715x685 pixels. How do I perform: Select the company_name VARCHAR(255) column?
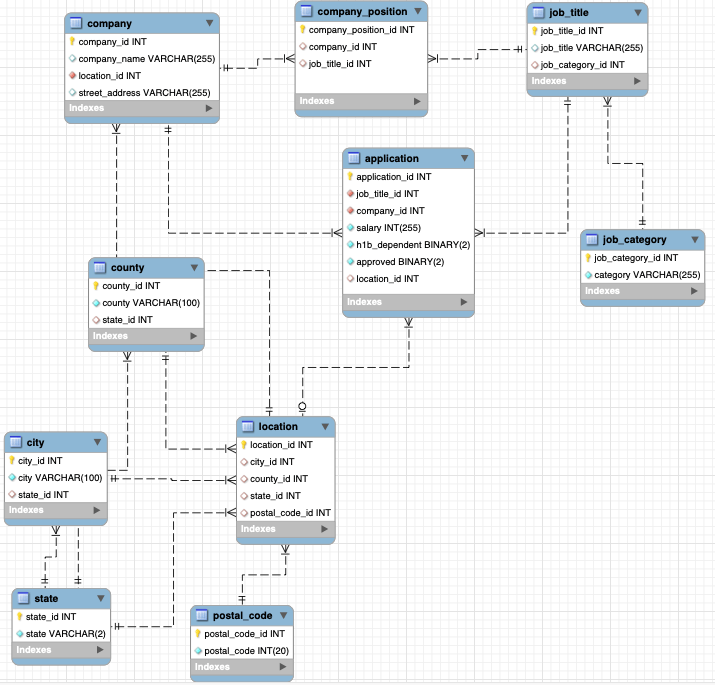tap(142, 58)
